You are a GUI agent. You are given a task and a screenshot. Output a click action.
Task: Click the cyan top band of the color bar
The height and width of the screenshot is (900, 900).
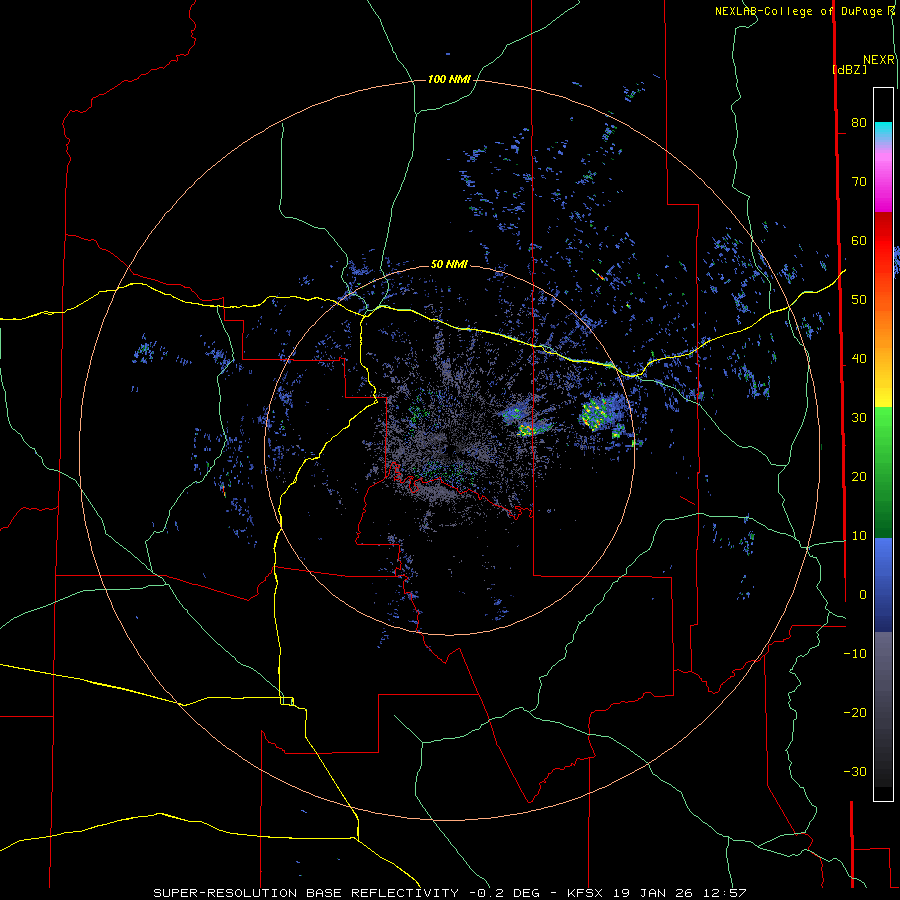(883, 130)
